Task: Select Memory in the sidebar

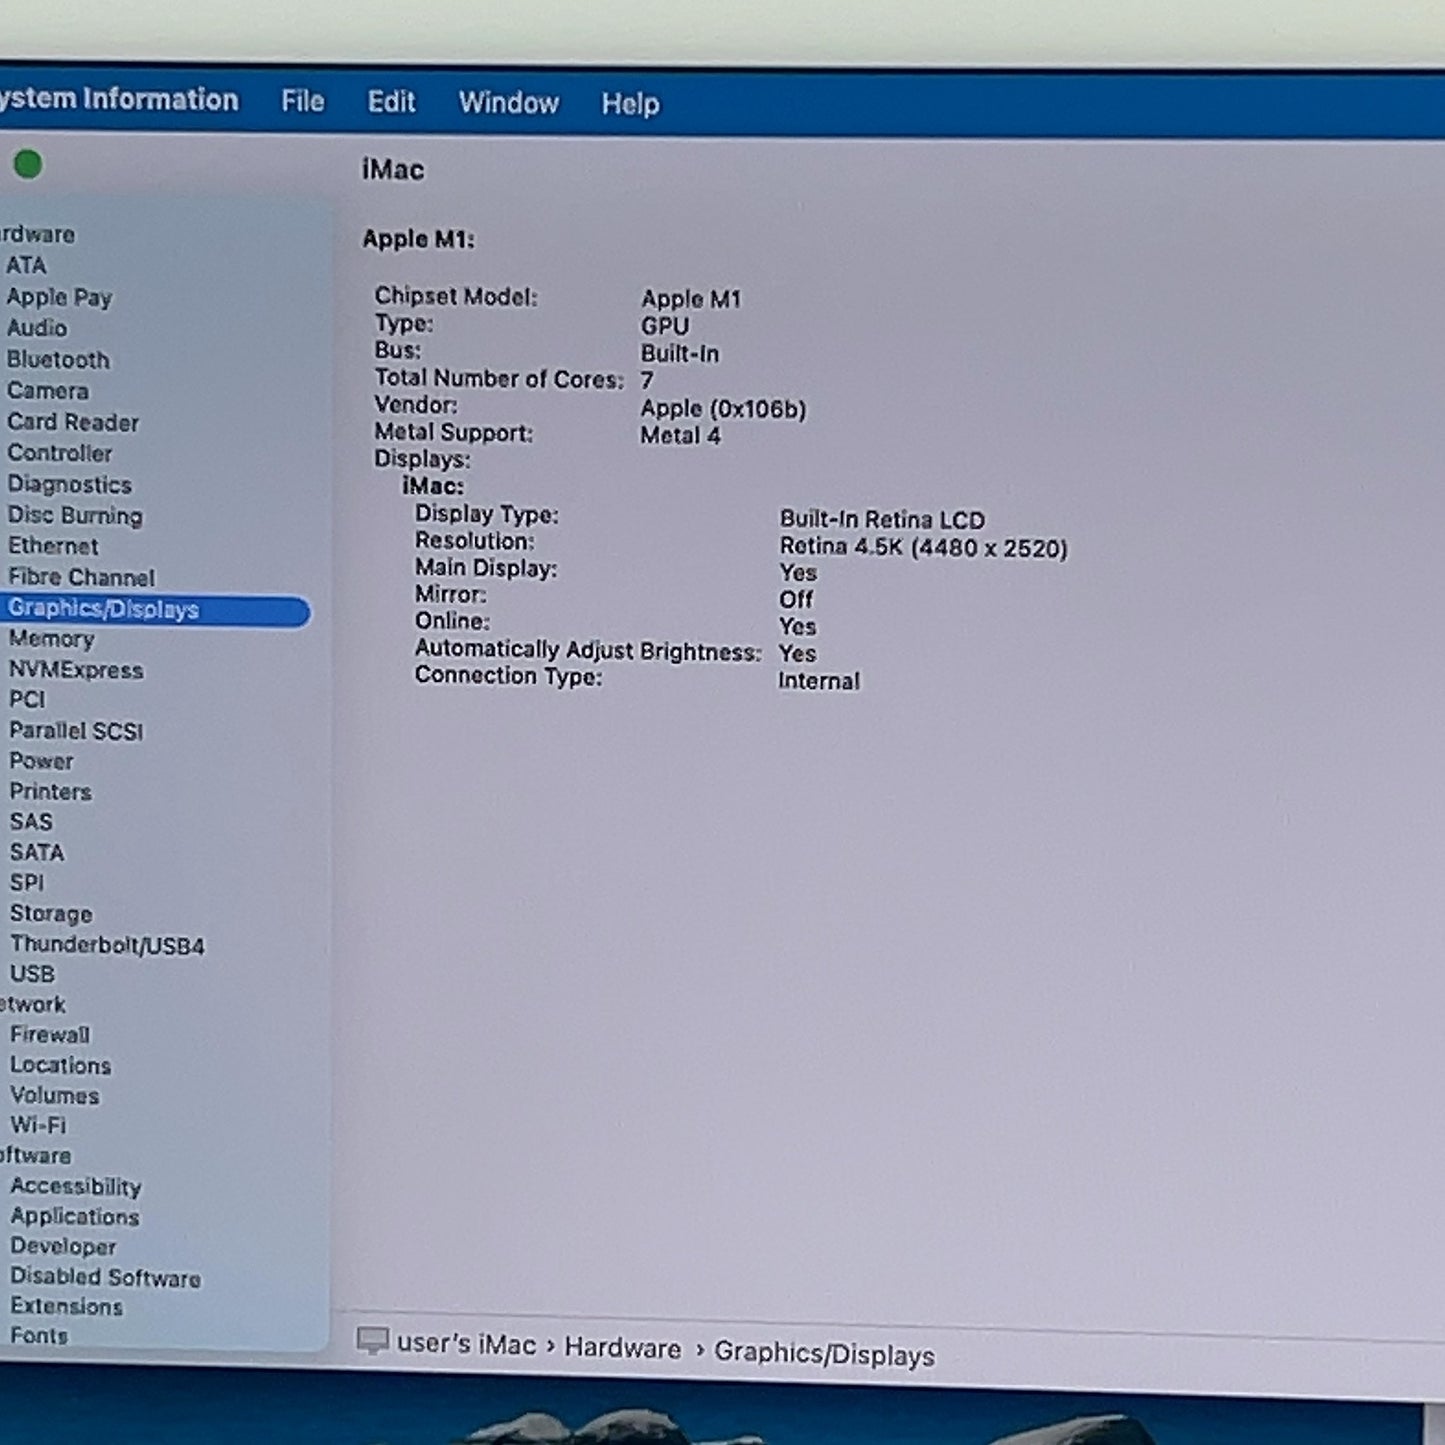Action: [51, 639]
